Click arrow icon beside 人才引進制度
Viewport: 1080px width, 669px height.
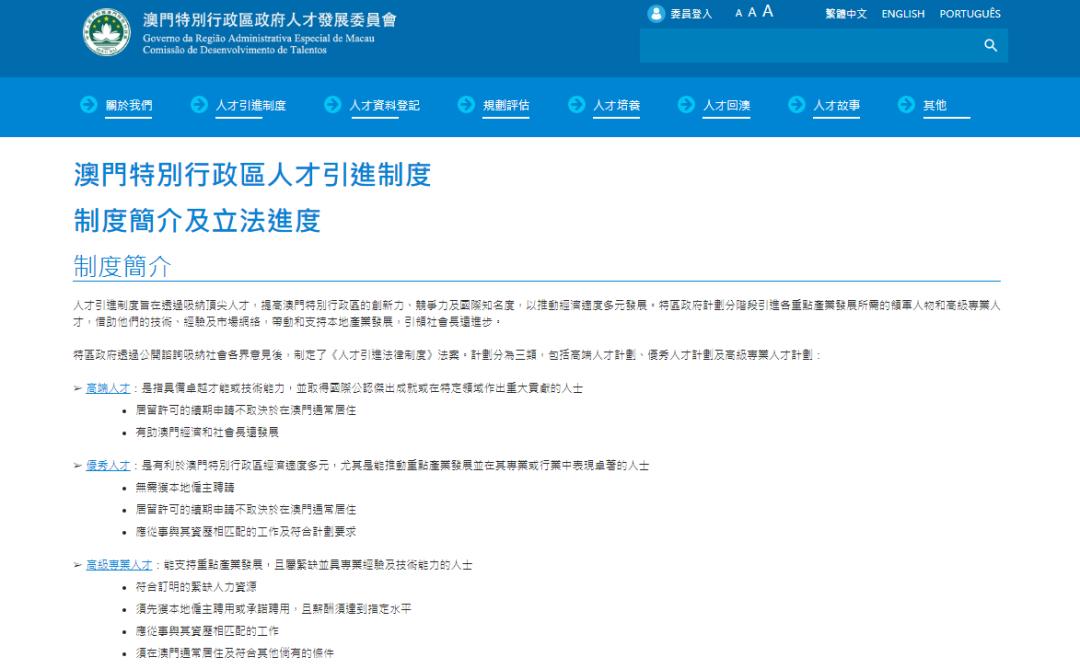(199, 105)
